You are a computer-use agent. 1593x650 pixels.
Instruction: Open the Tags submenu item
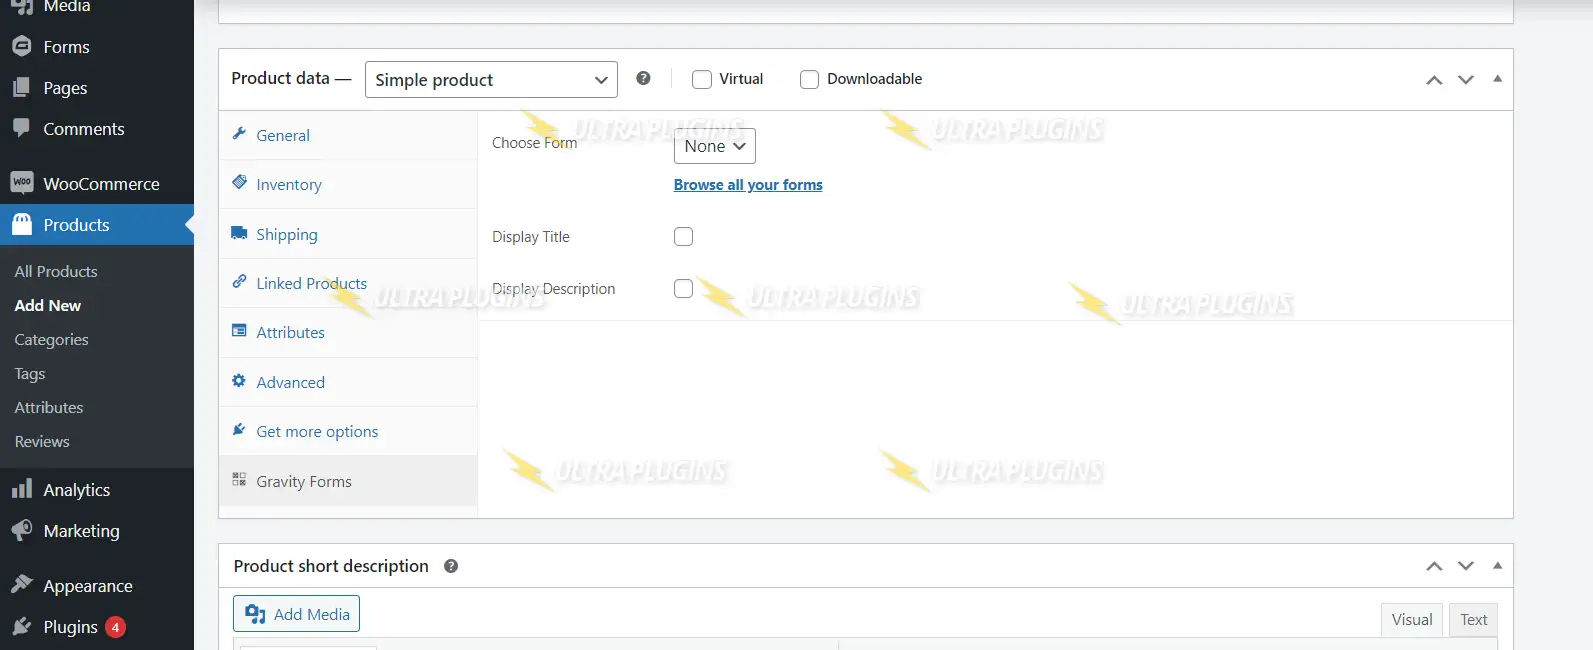[x=30, y=373]
